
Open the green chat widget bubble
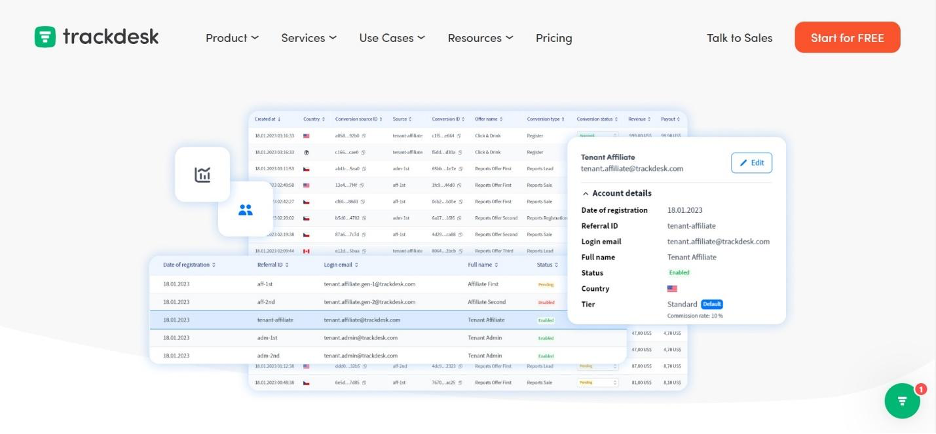click(x=902, y=401)
